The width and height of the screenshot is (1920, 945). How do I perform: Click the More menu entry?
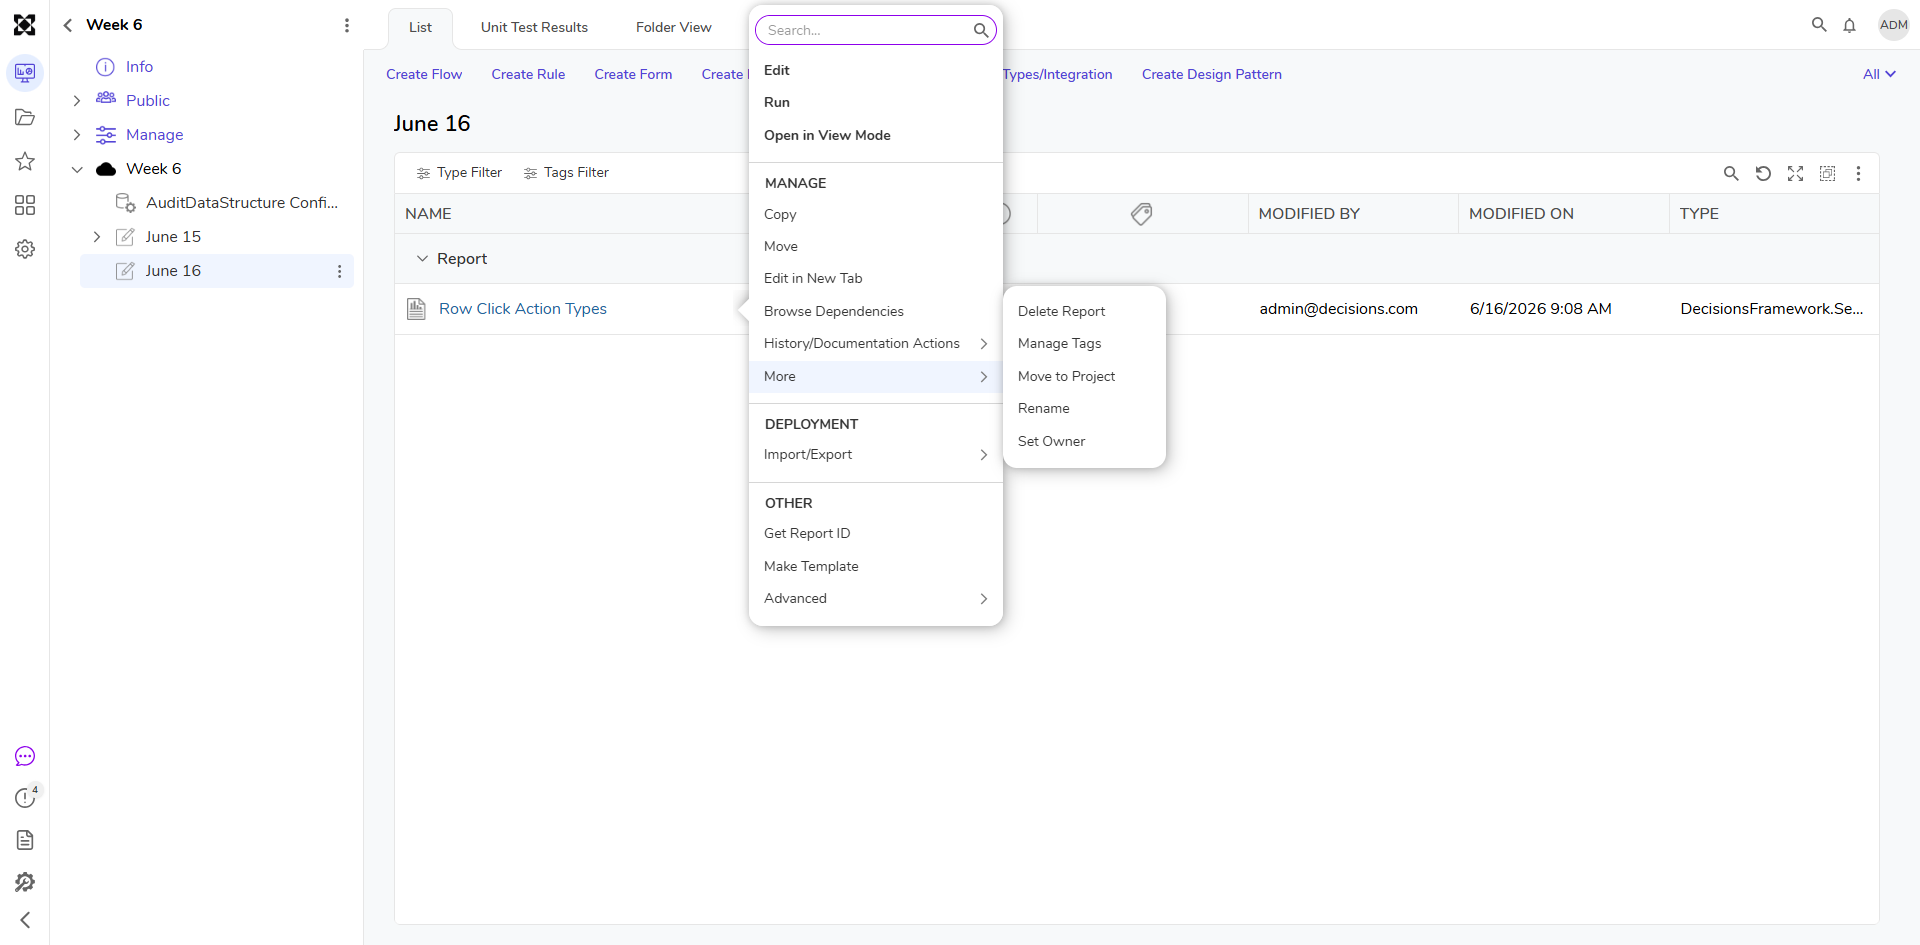click(x=876, y=377)
